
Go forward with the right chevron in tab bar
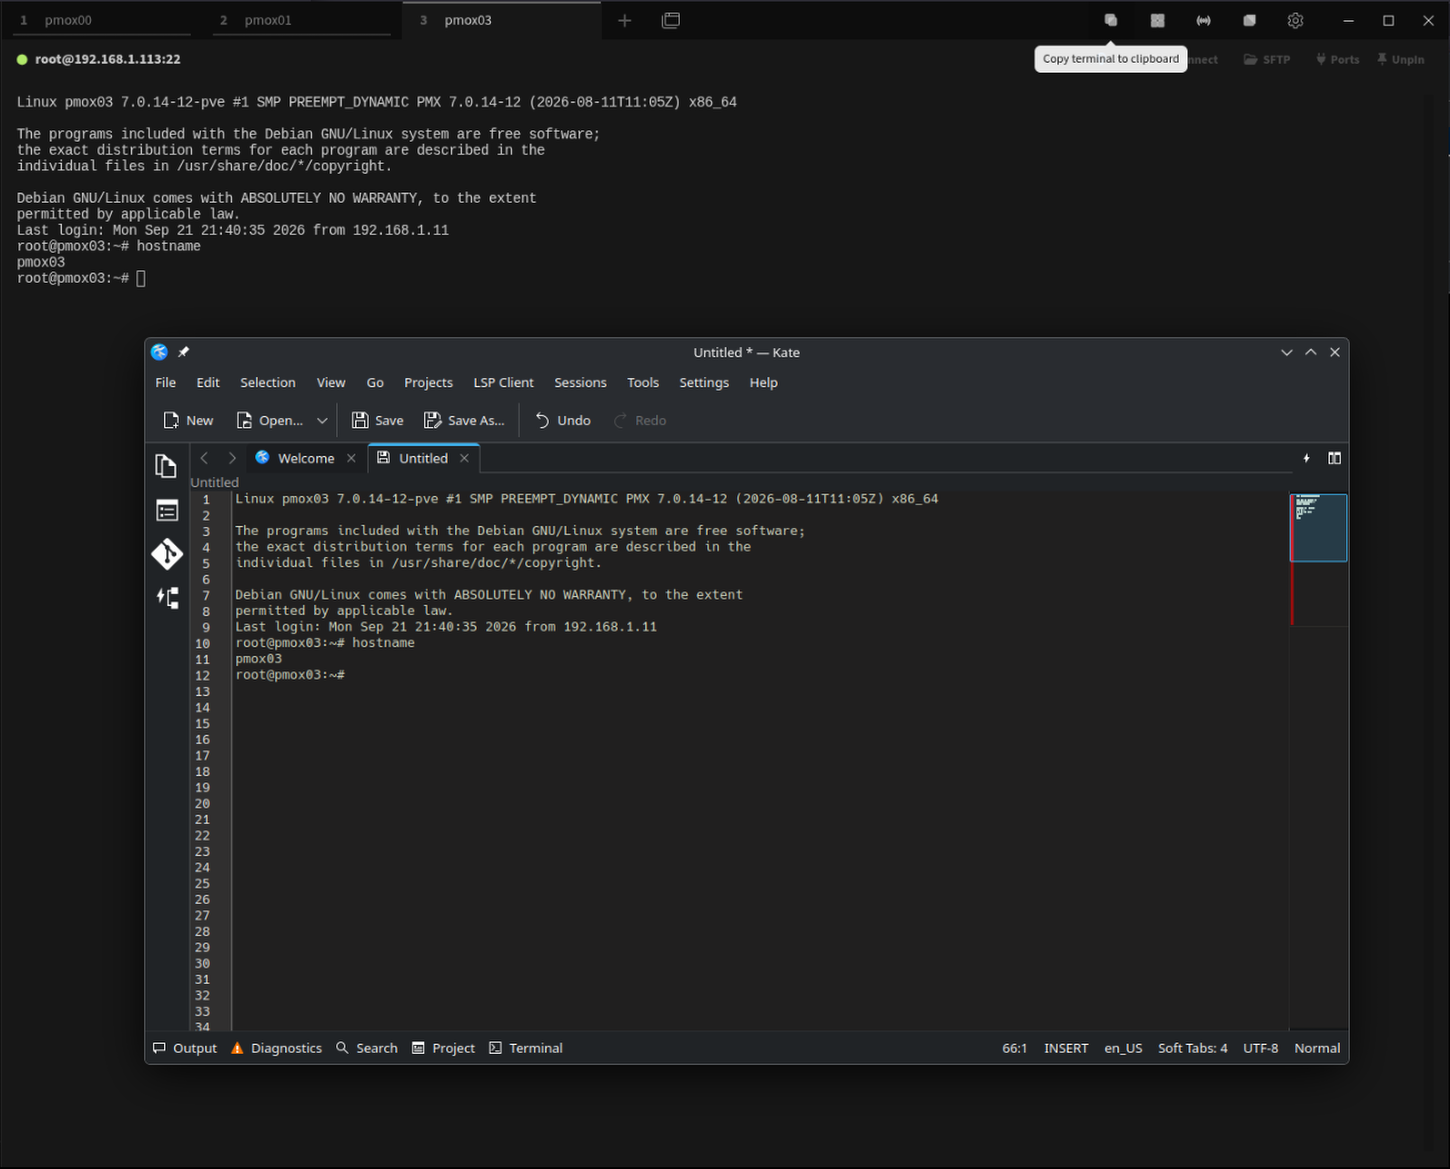(x=232, y=458)
